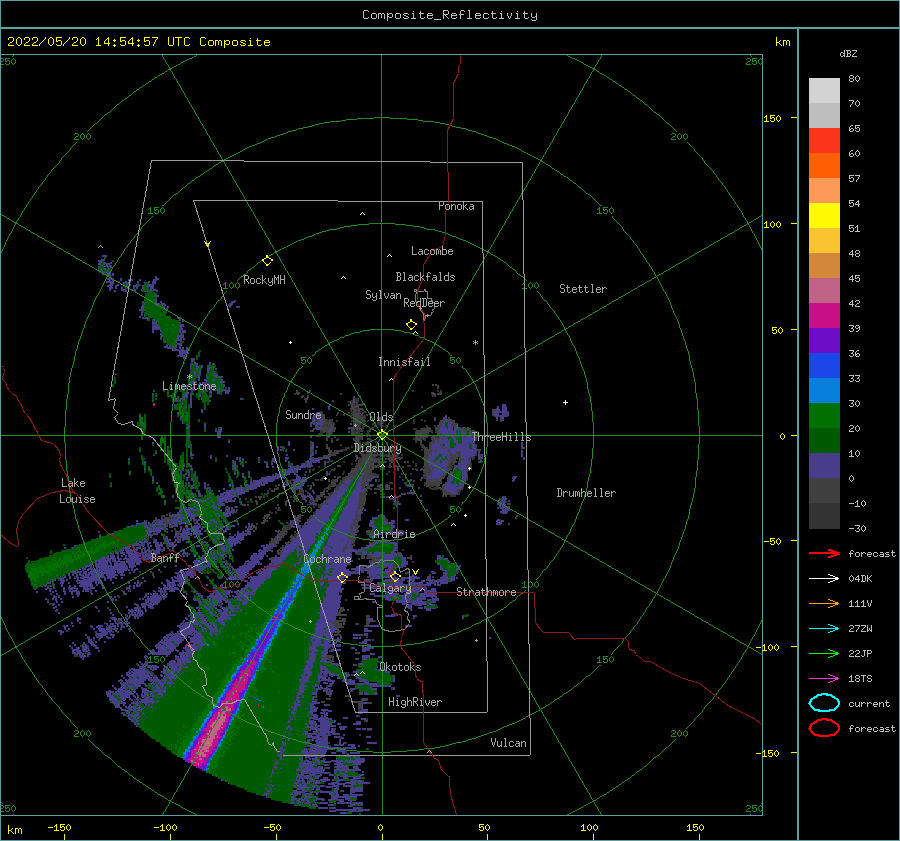This screenshot has width=900, height=841.
Task: Click the Lake Louise label
Action: 77,491
